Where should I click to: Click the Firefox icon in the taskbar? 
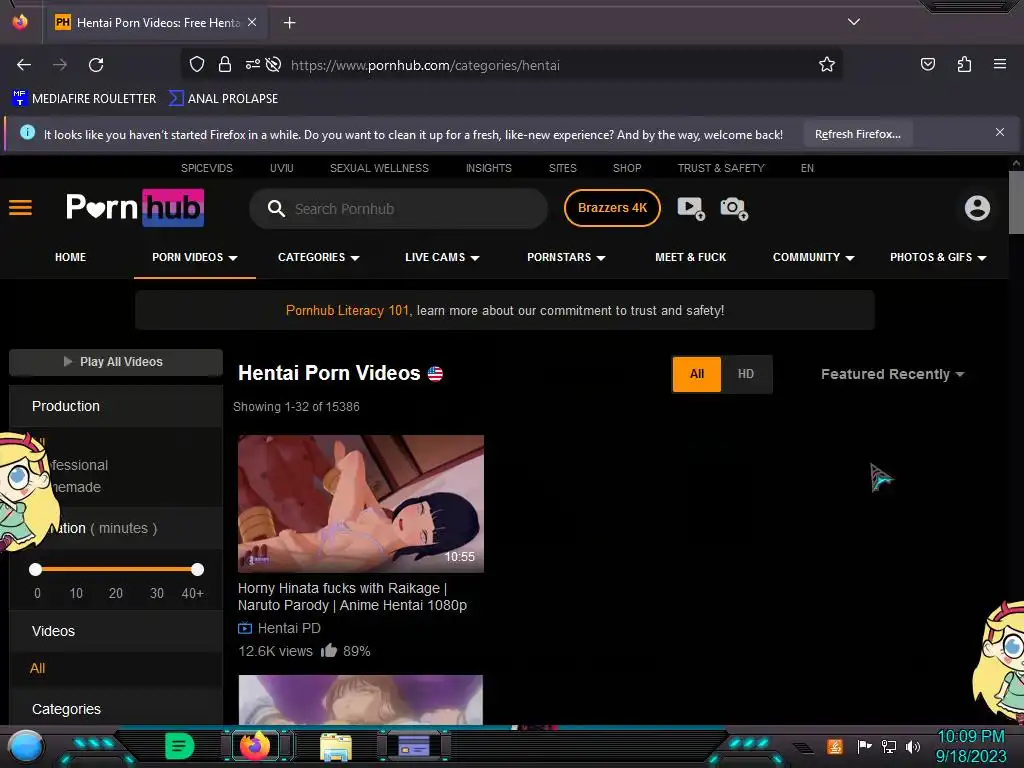[255, 746]
